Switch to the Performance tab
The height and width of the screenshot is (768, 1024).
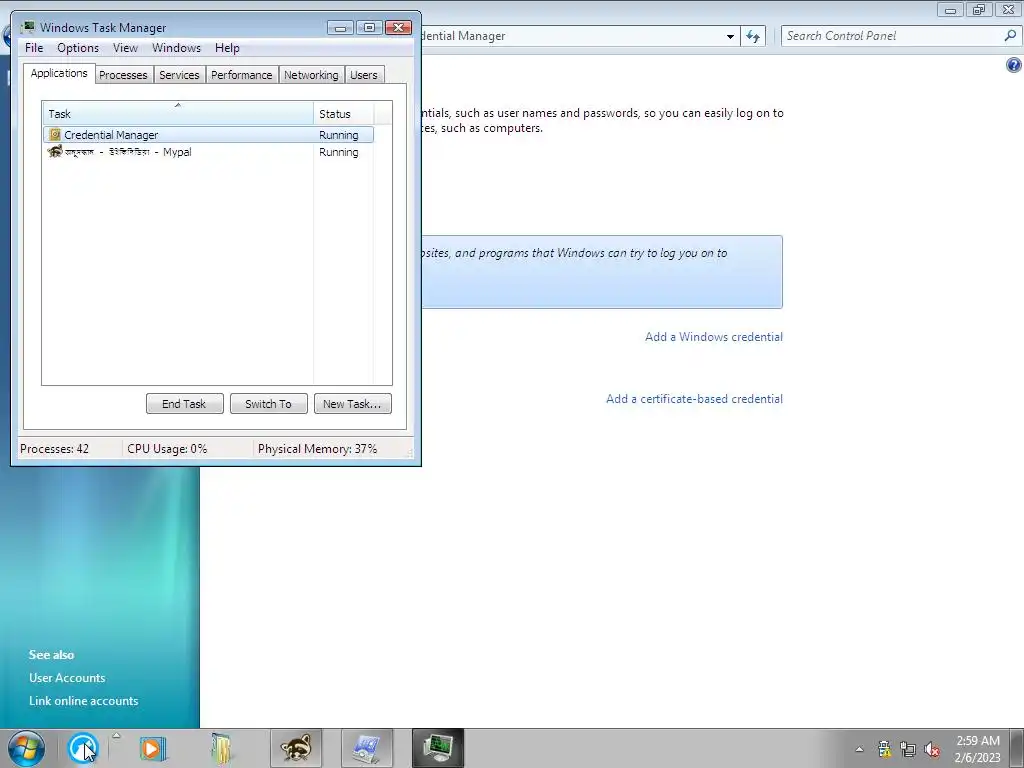pyautogui.click(x=242, y=75)
